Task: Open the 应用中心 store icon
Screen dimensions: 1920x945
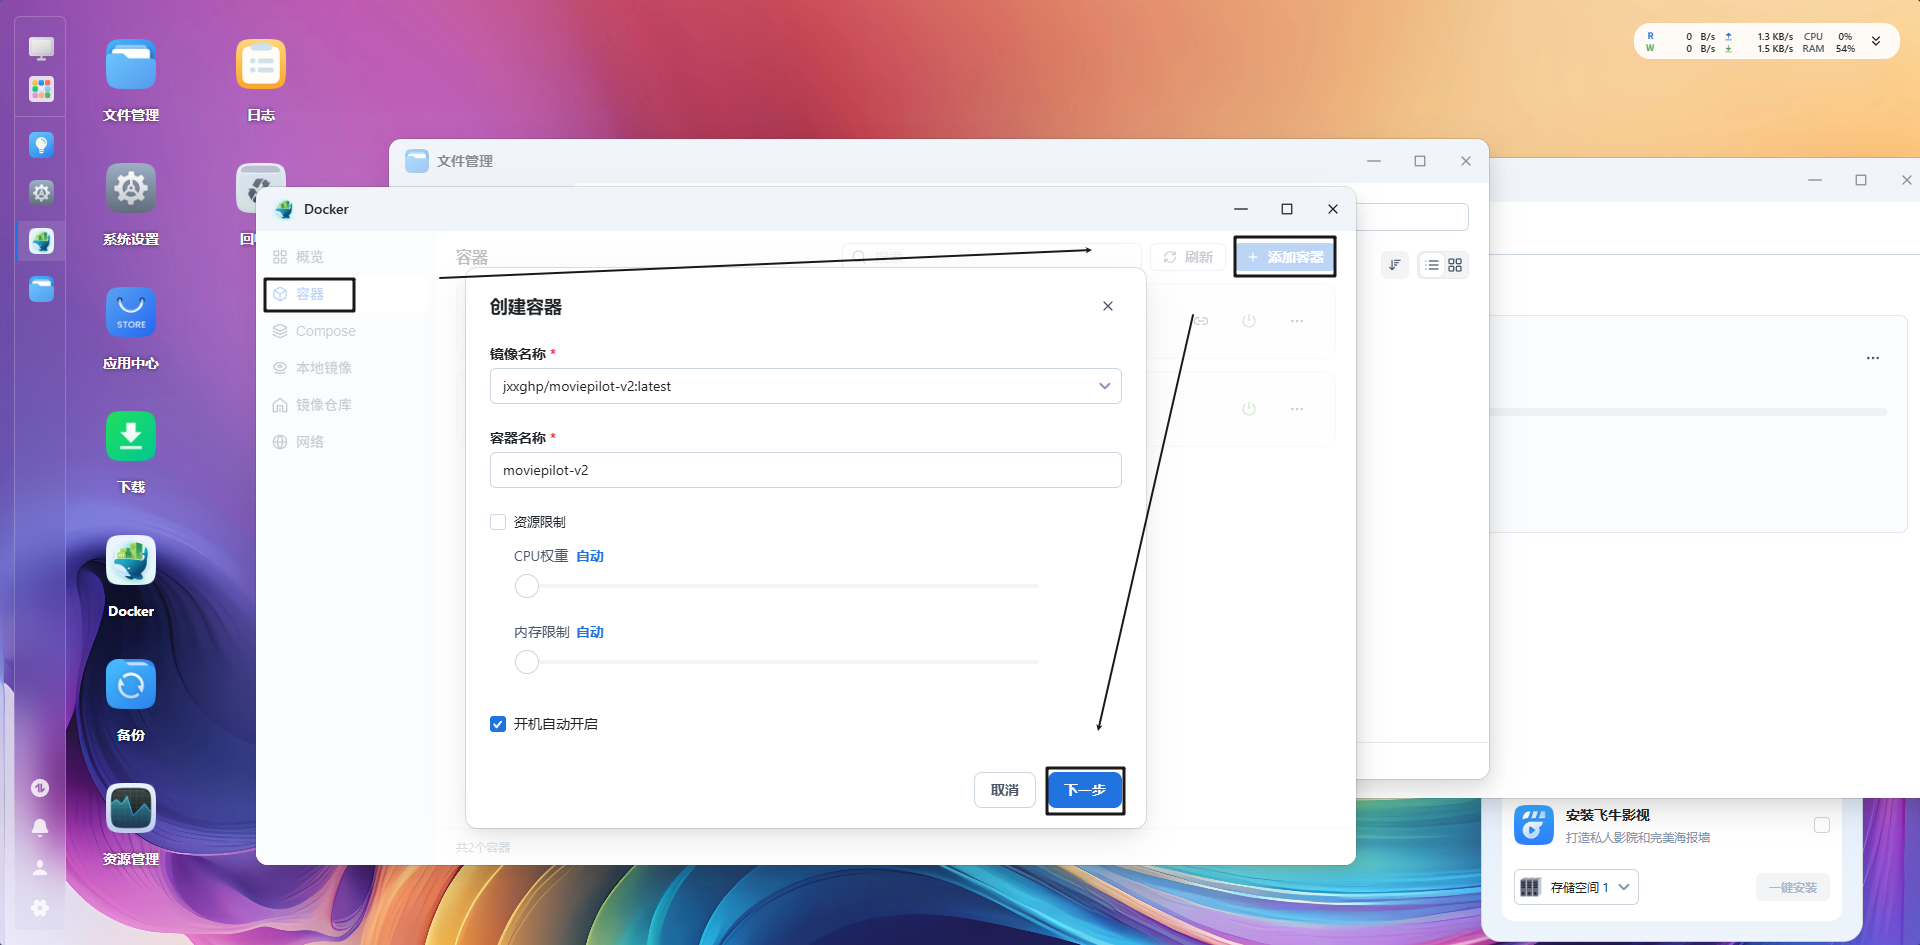Action: tap(131, 313)
